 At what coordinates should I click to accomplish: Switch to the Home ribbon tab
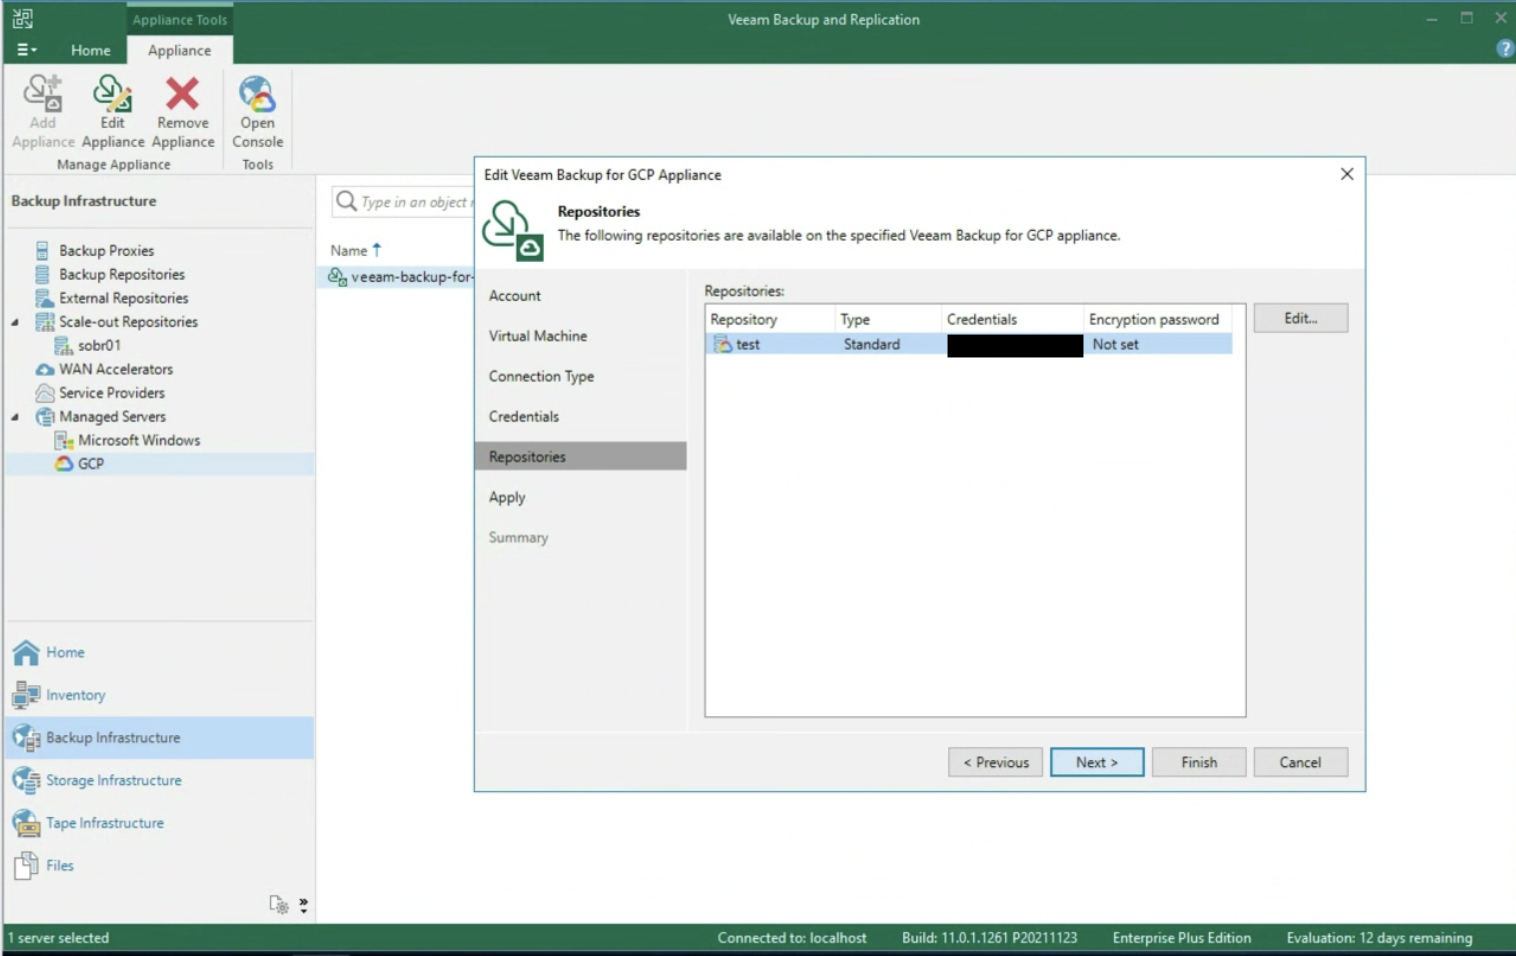(x=90, y=50)
